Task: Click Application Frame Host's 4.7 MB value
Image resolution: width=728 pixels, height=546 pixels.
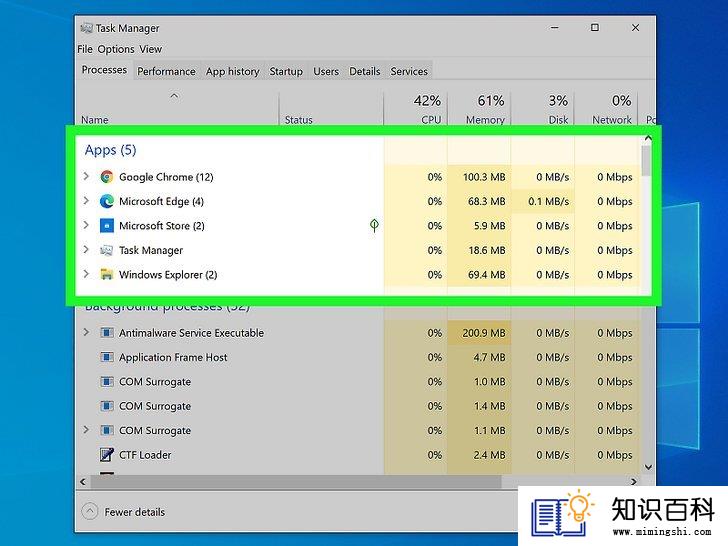Action: coord(489,357)
